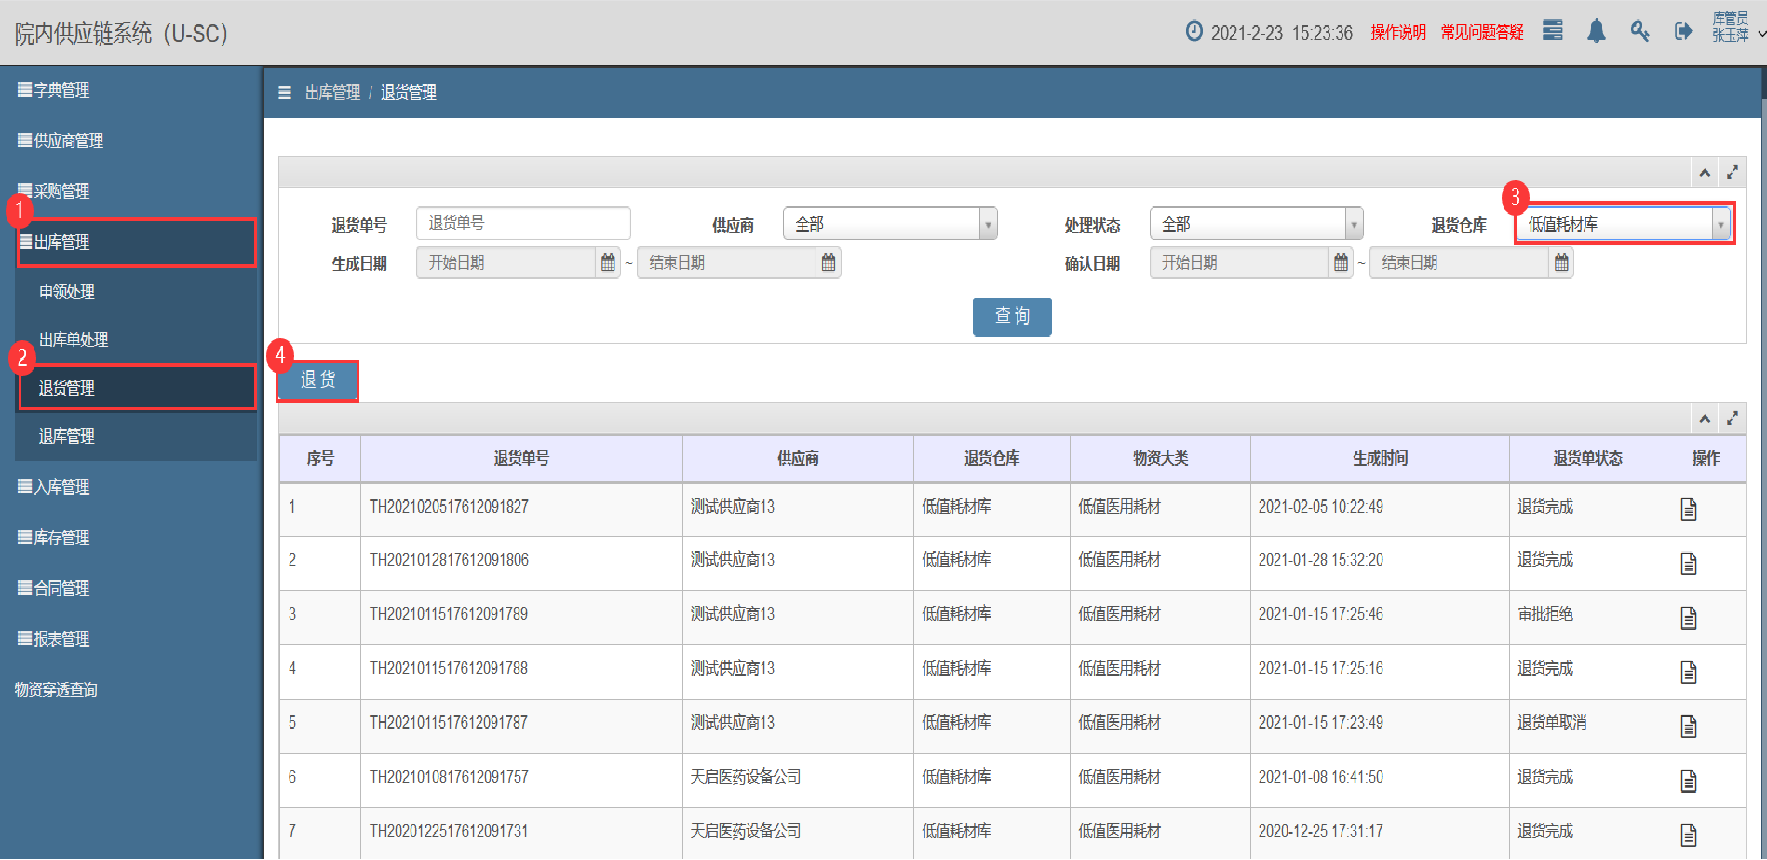Expand 供应商管理 menu
This screenshot has height=860, width=1767.
coord(61,140)
